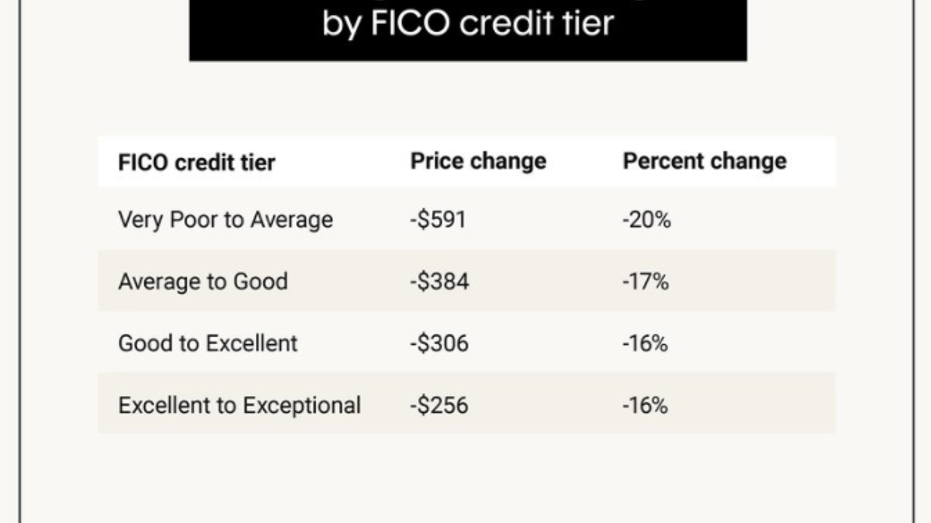Image resolution: width=931 pixels, height=523 pixels.
Task: Select the 'Average to Good' row label
Action: [203, 281]
